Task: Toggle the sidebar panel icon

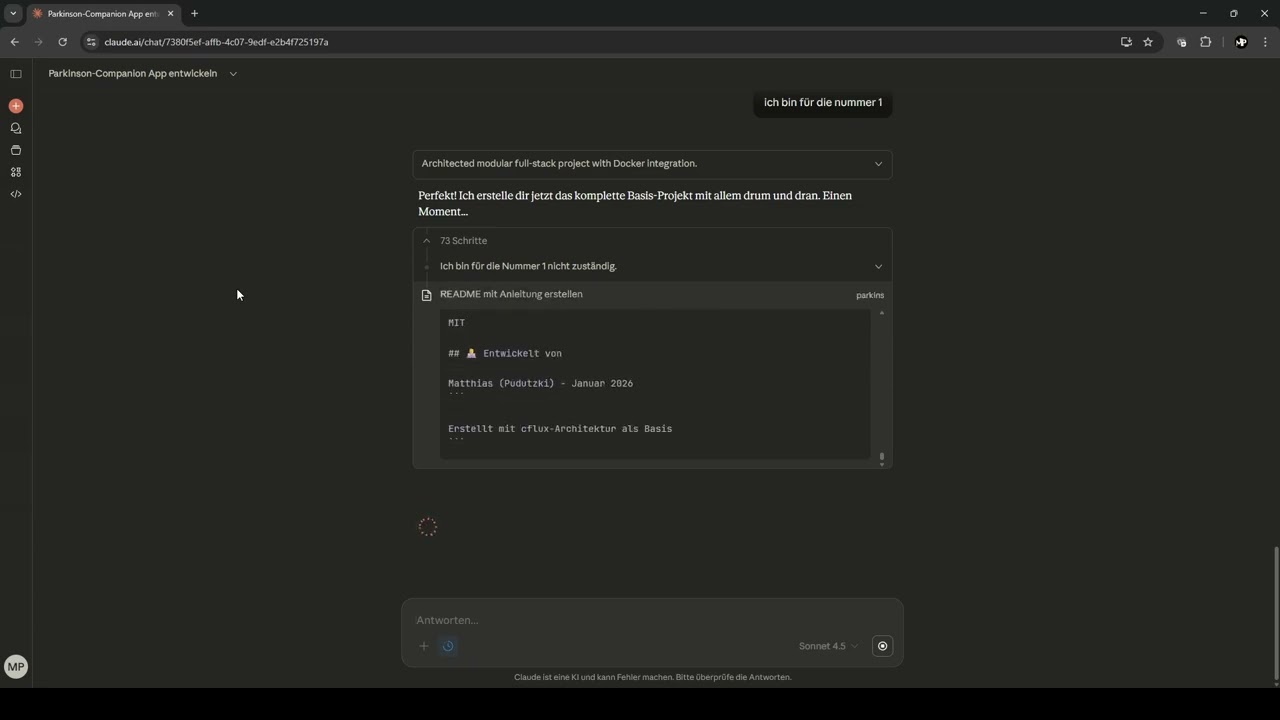Action: tap(16, 74)
